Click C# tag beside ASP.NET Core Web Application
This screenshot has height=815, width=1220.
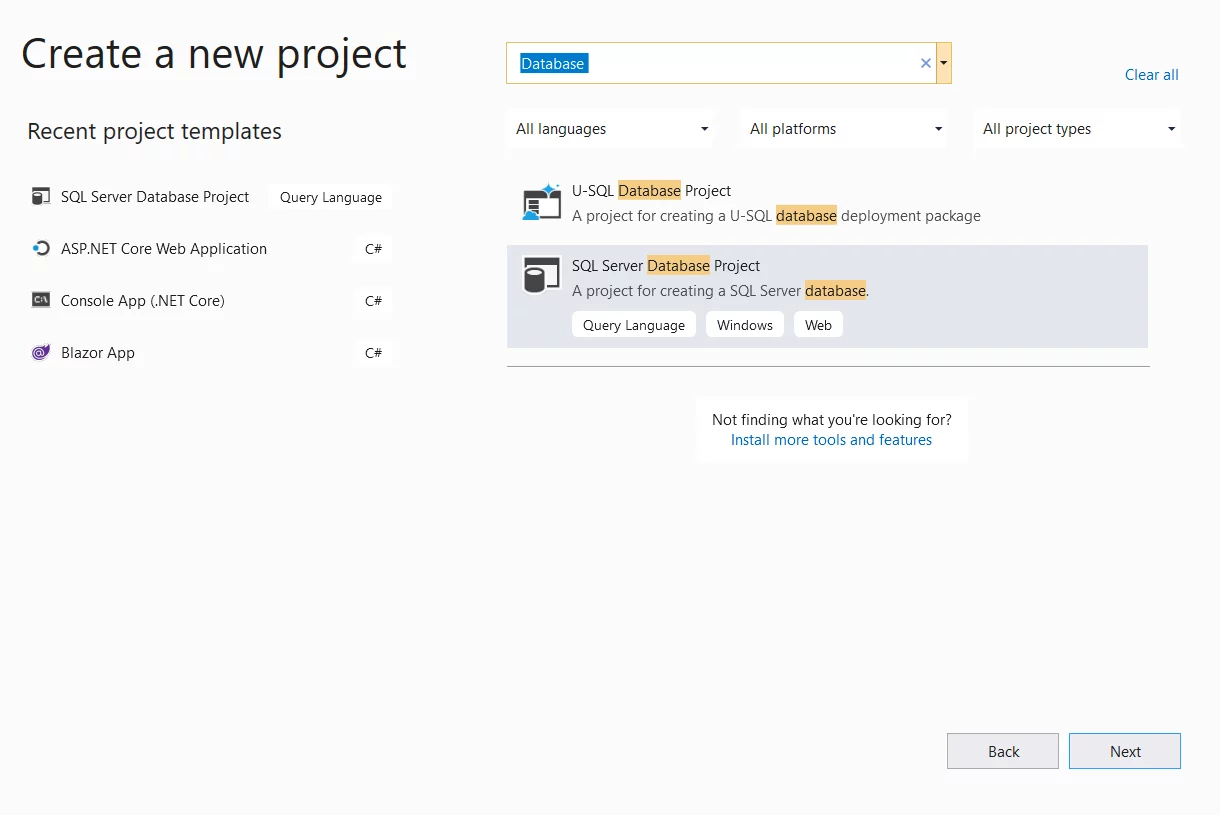tap(373, 249)
